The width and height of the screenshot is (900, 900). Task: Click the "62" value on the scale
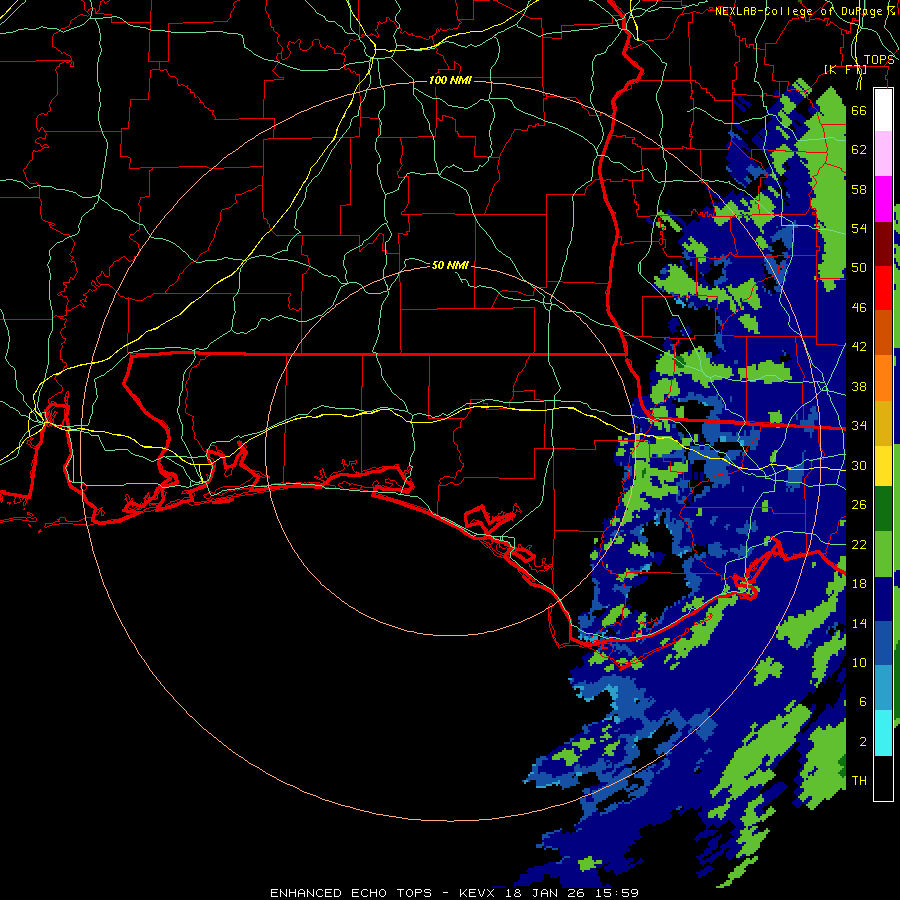[x=859, y=150]
